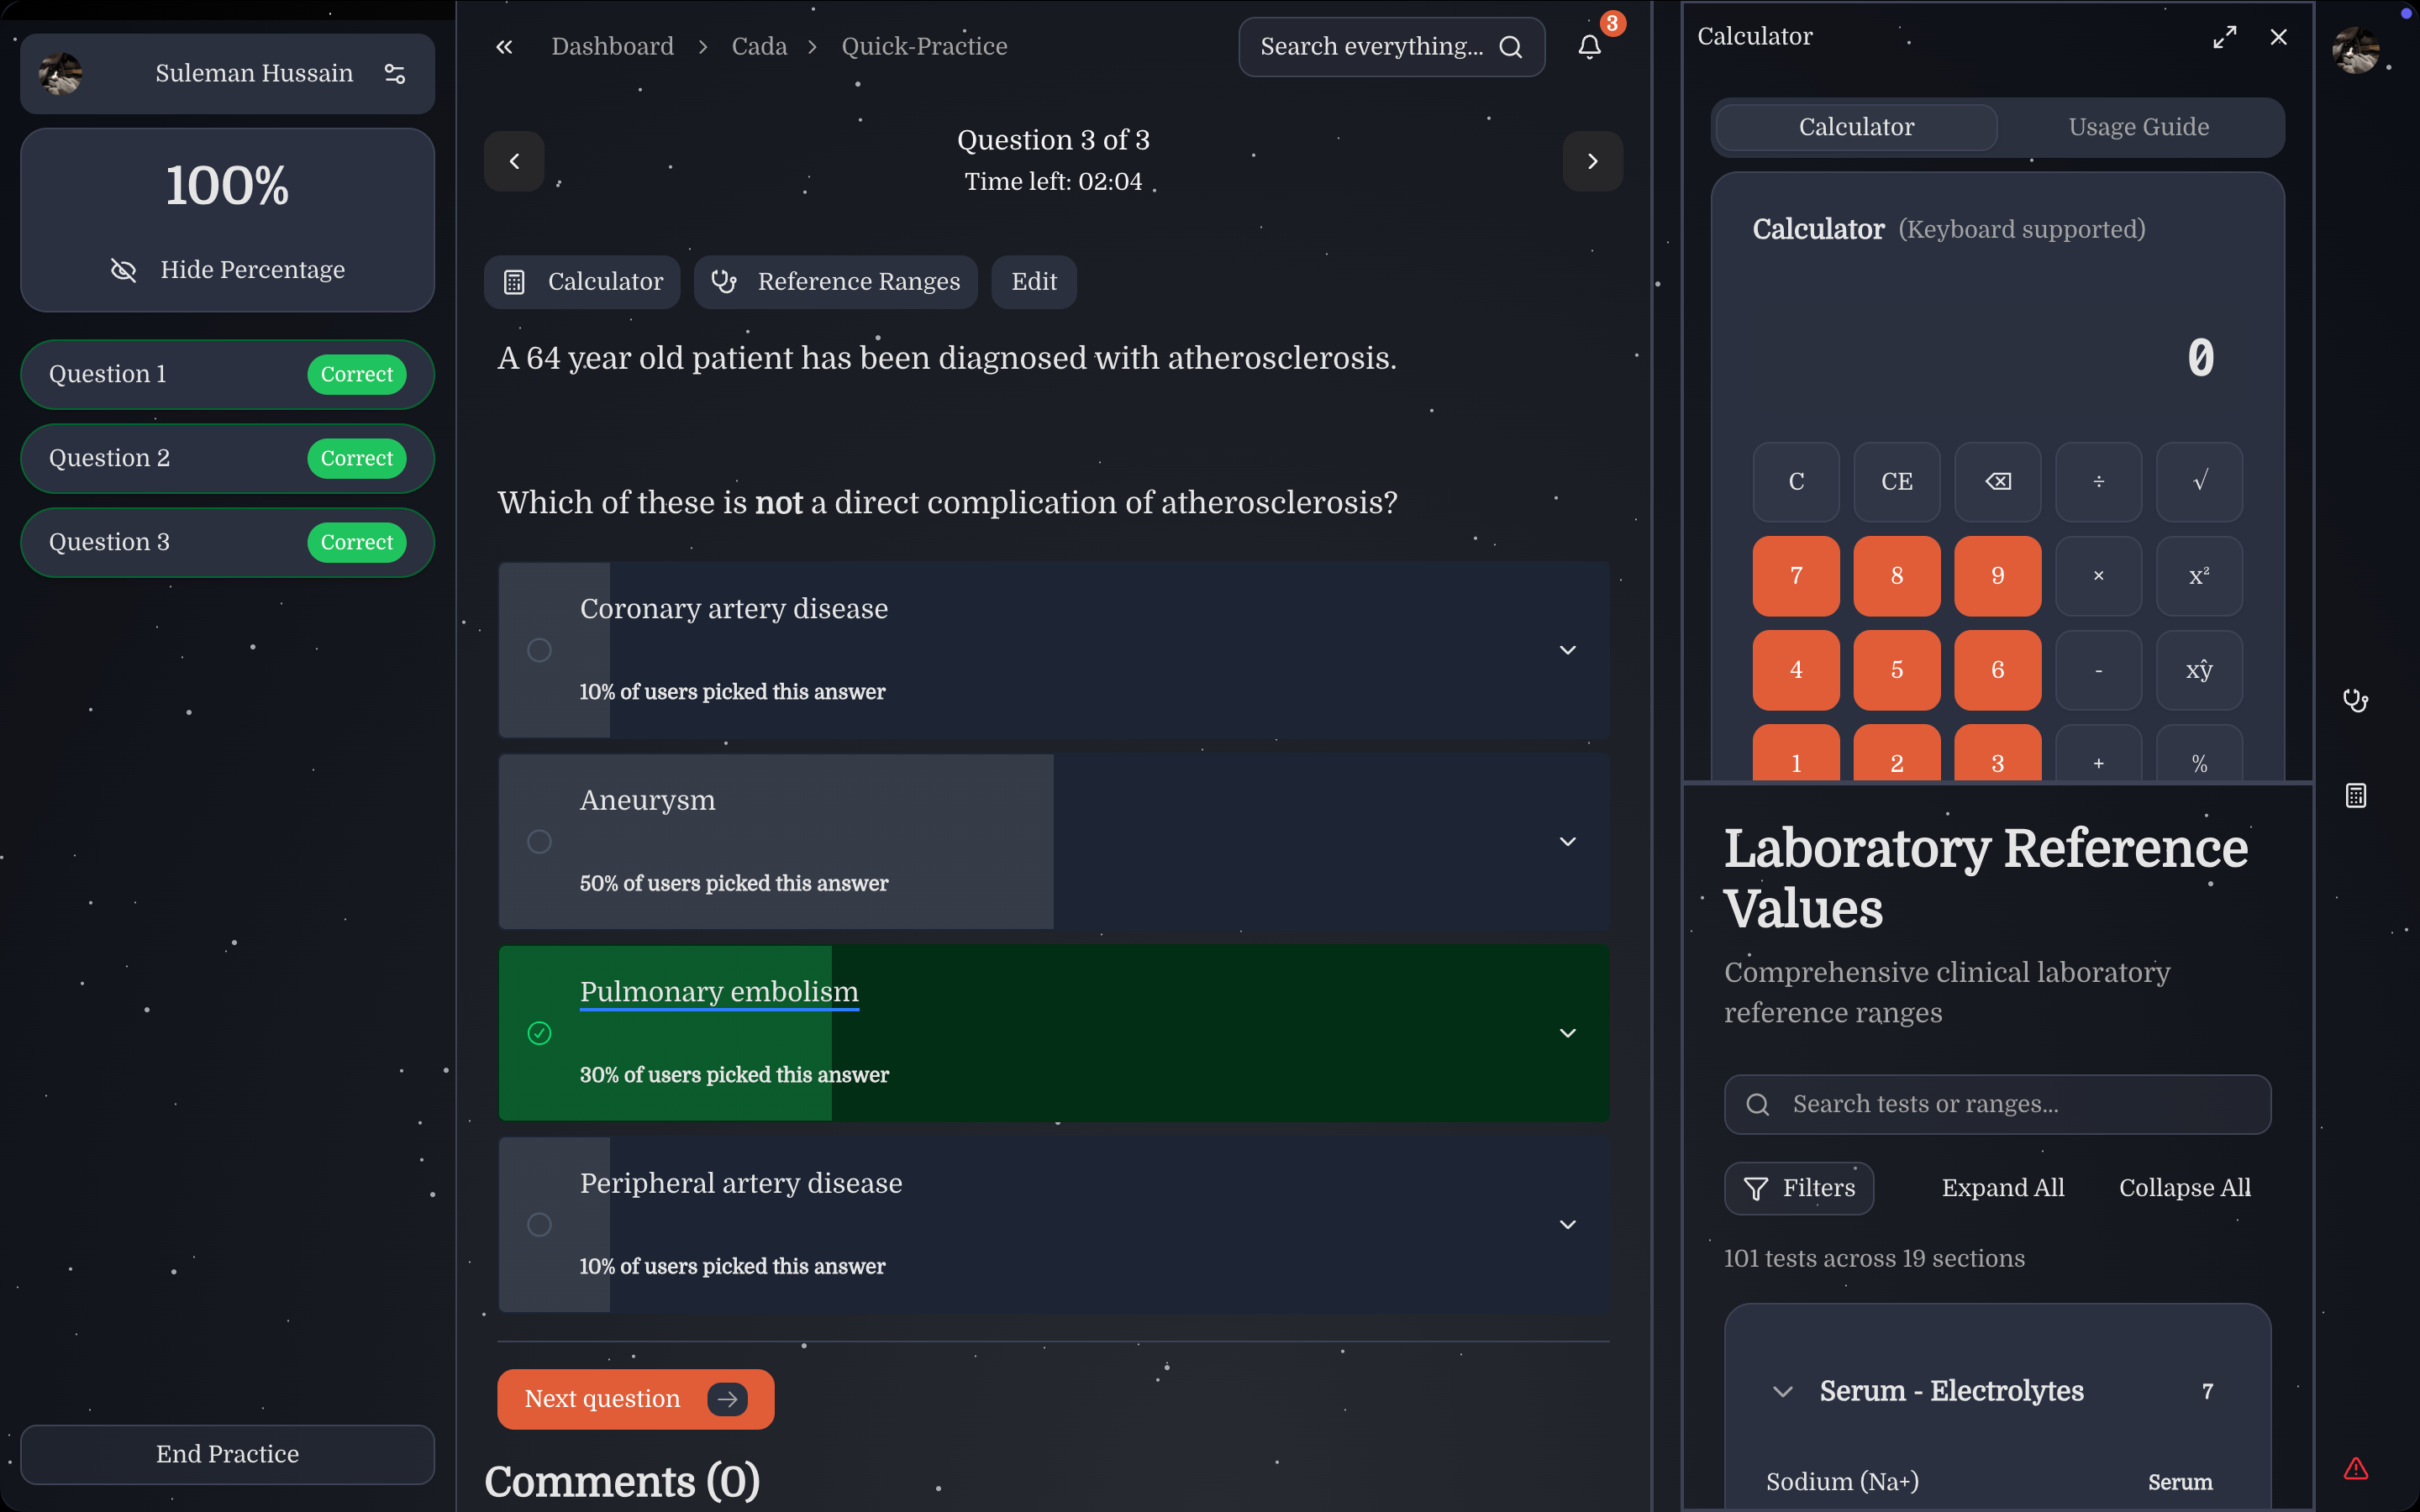Toggle Hide Percentage visibility
Image resolution: width=2420 pixels, height=1512 pixels.
(228, 270)
